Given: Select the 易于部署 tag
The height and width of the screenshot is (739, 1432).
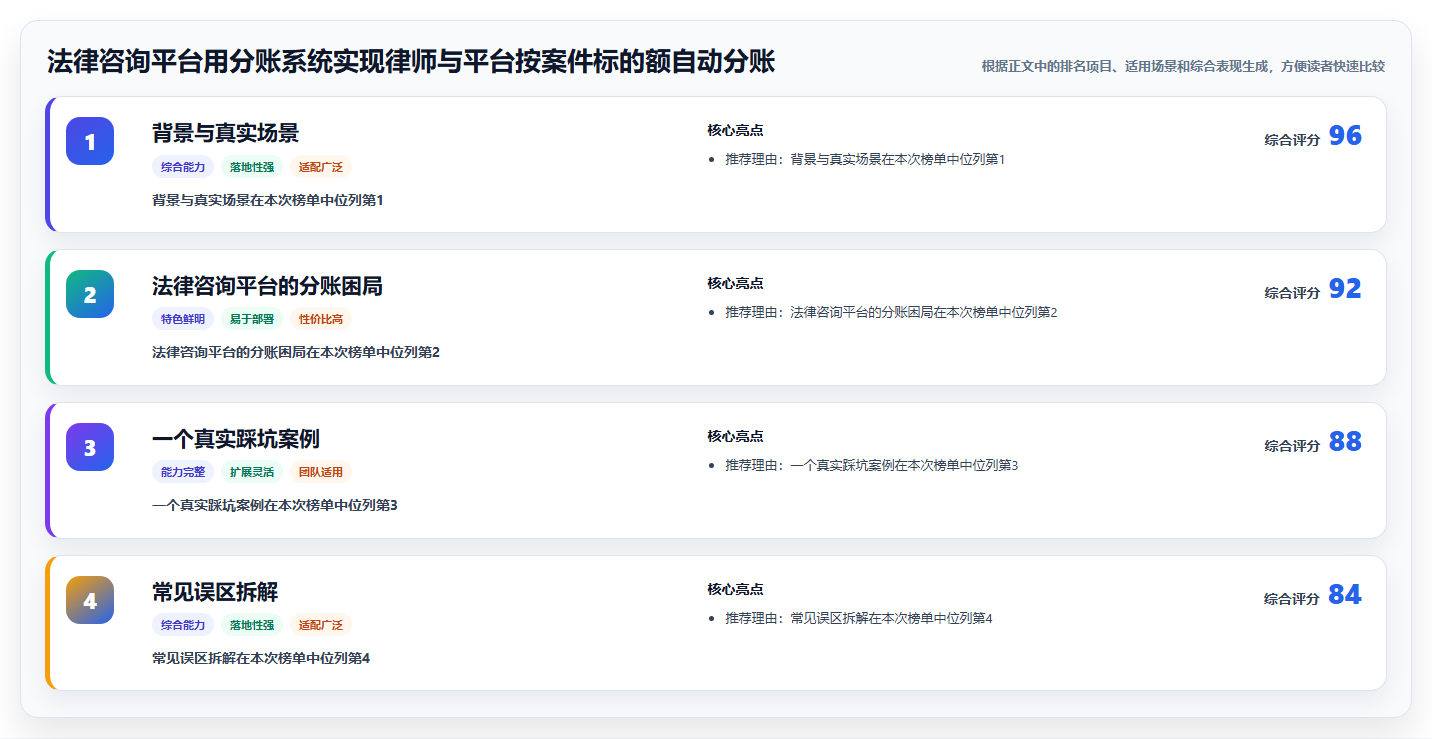Looking at the screenshot, I should [252, 319].
